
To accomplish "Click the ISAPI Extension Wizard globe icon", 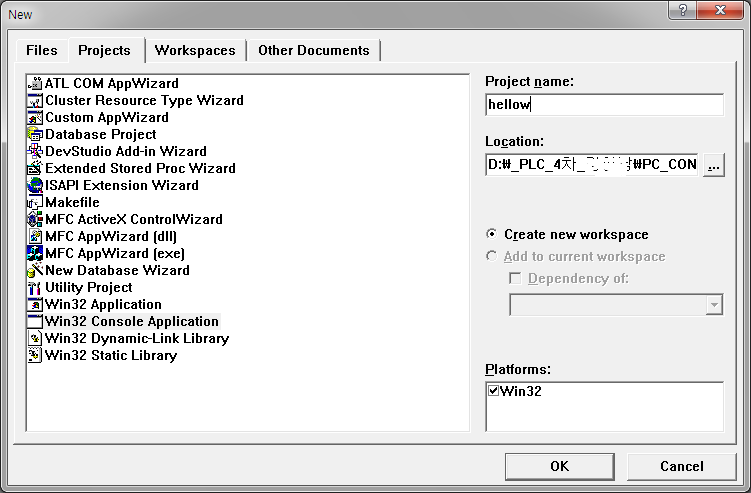I will 35,185.
